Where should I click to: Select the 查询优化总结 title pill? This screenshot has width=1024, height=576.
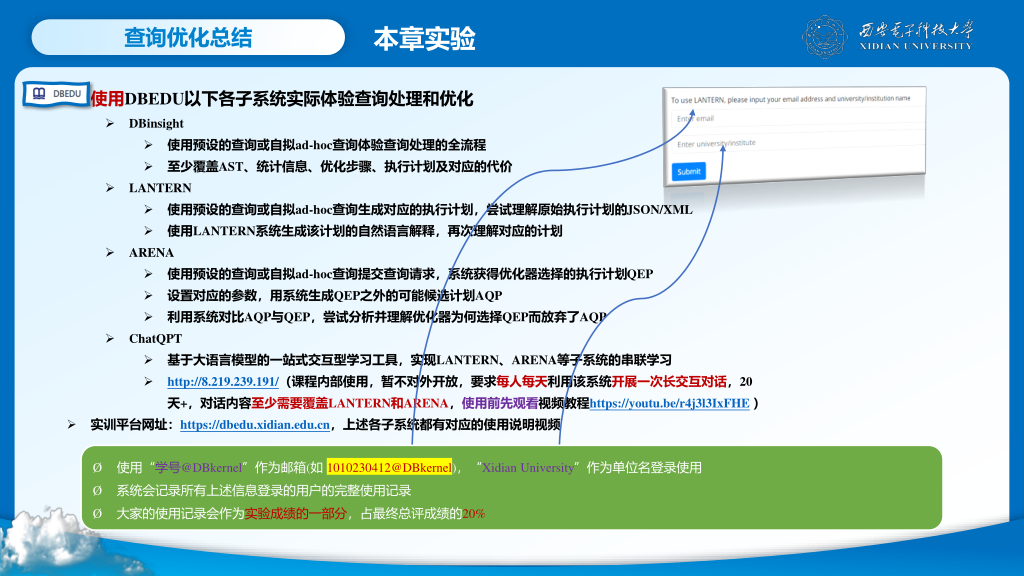pyautogui.click(x=188, y=37)
